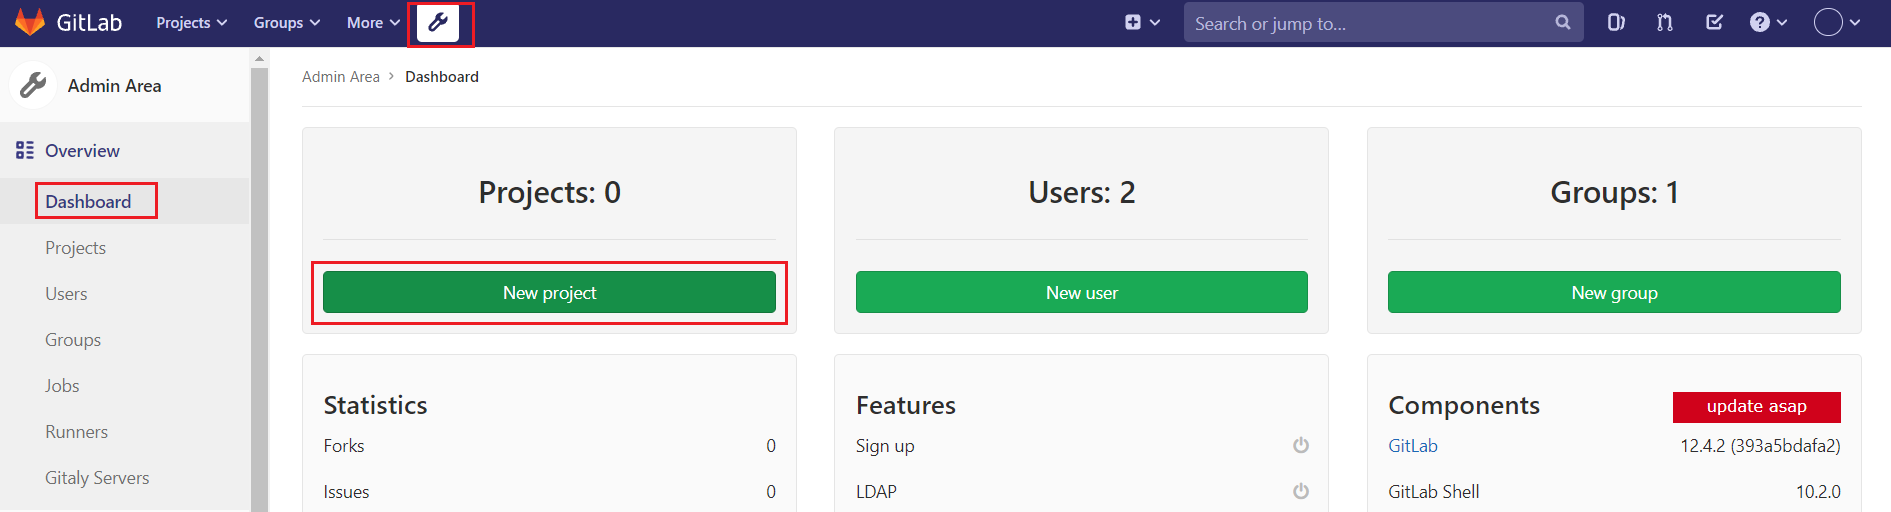Click the Statistics heading

pyautogui.click(x=375, y=404)
